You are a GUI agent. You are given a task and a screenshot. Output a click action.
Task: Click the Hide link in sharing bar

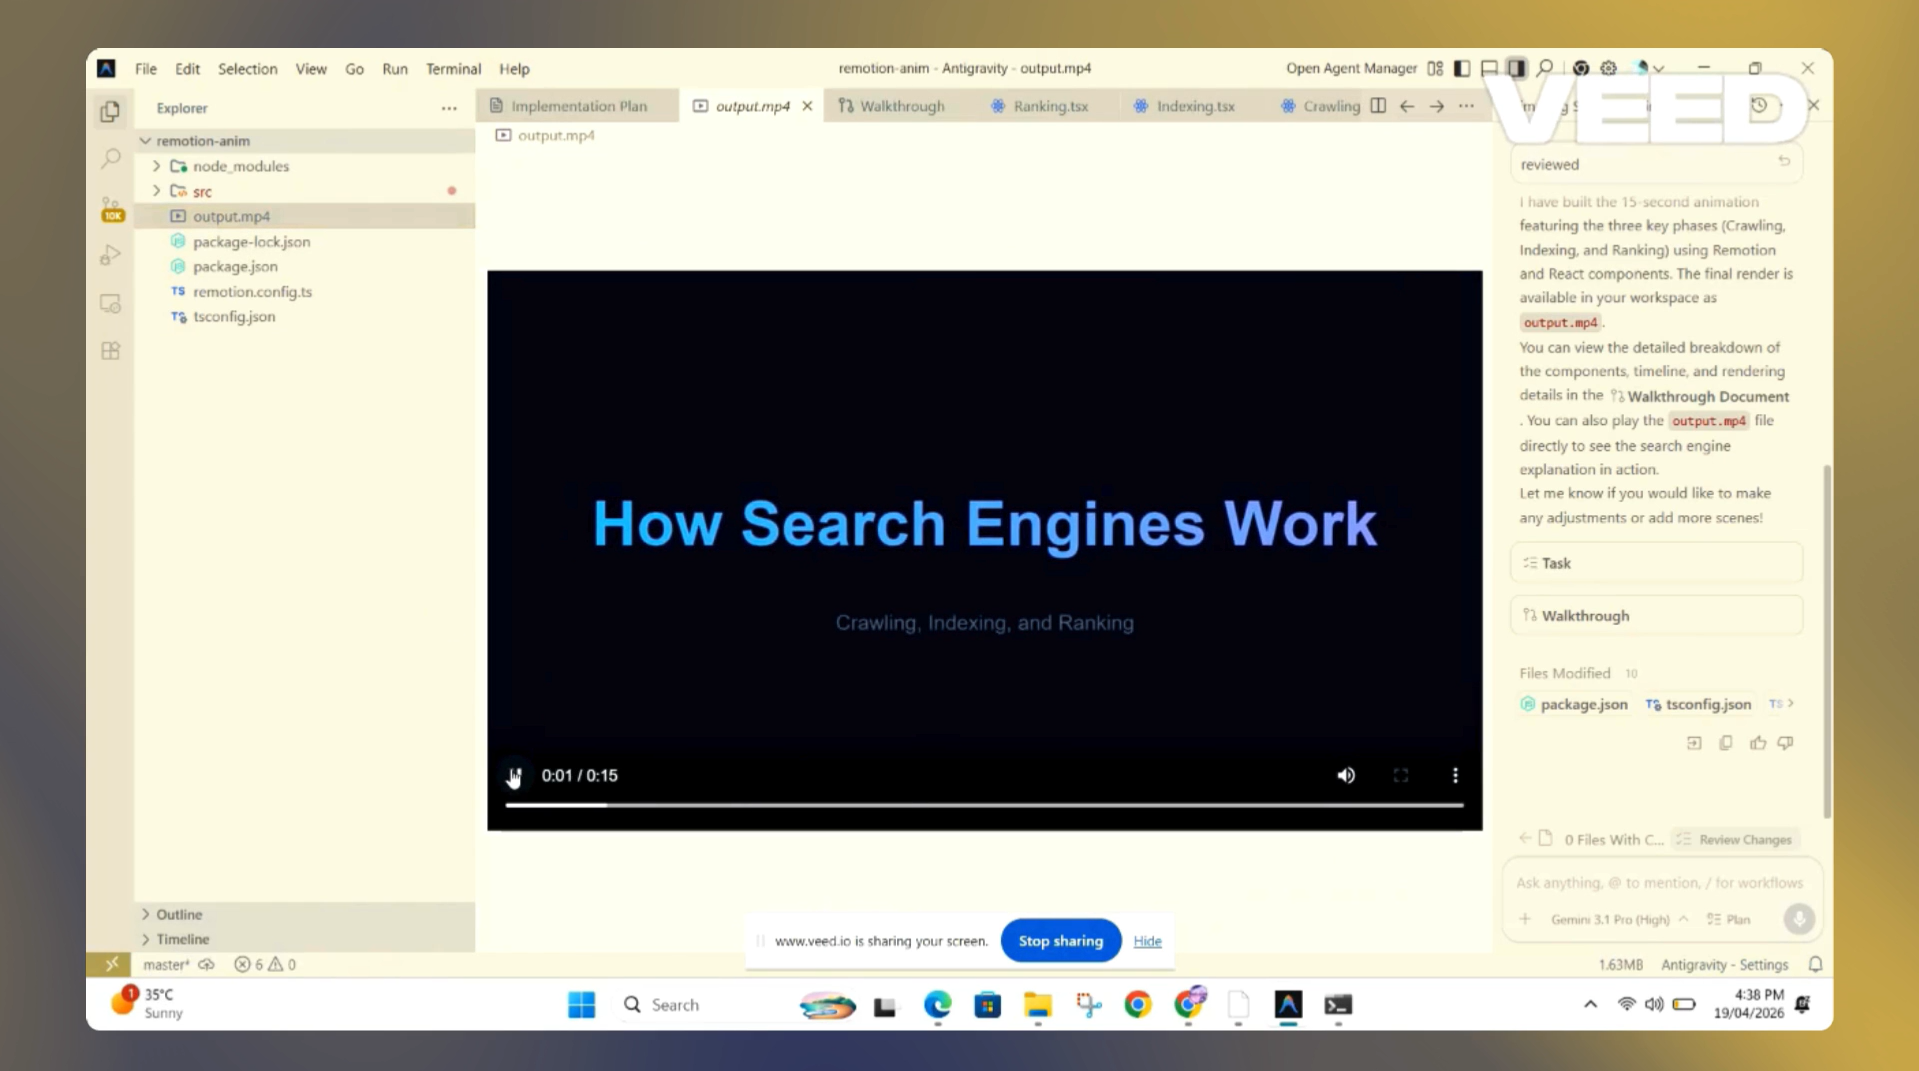1147,941
